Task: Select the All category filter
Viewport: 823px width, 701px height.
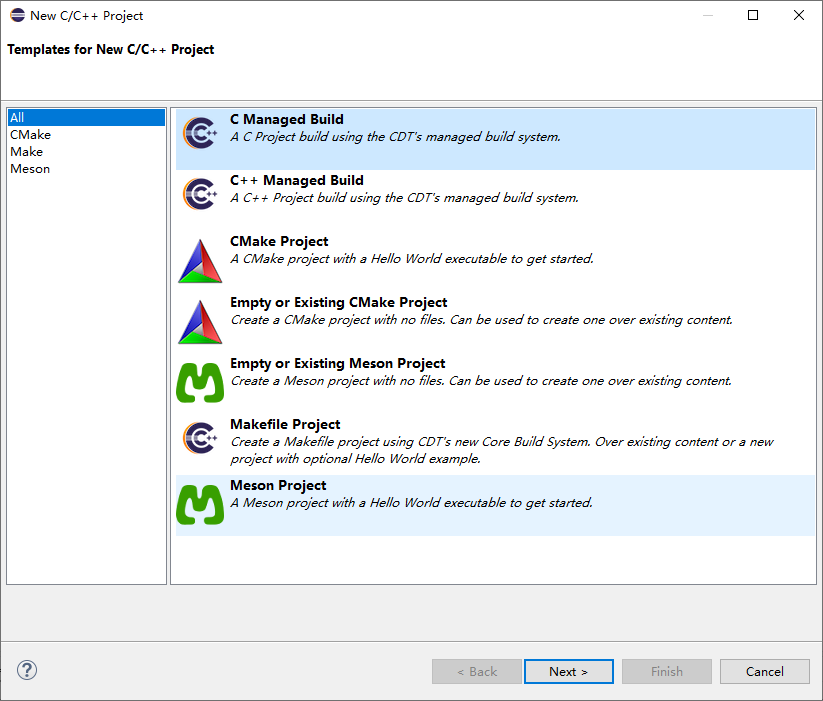Action: (87, 118)
